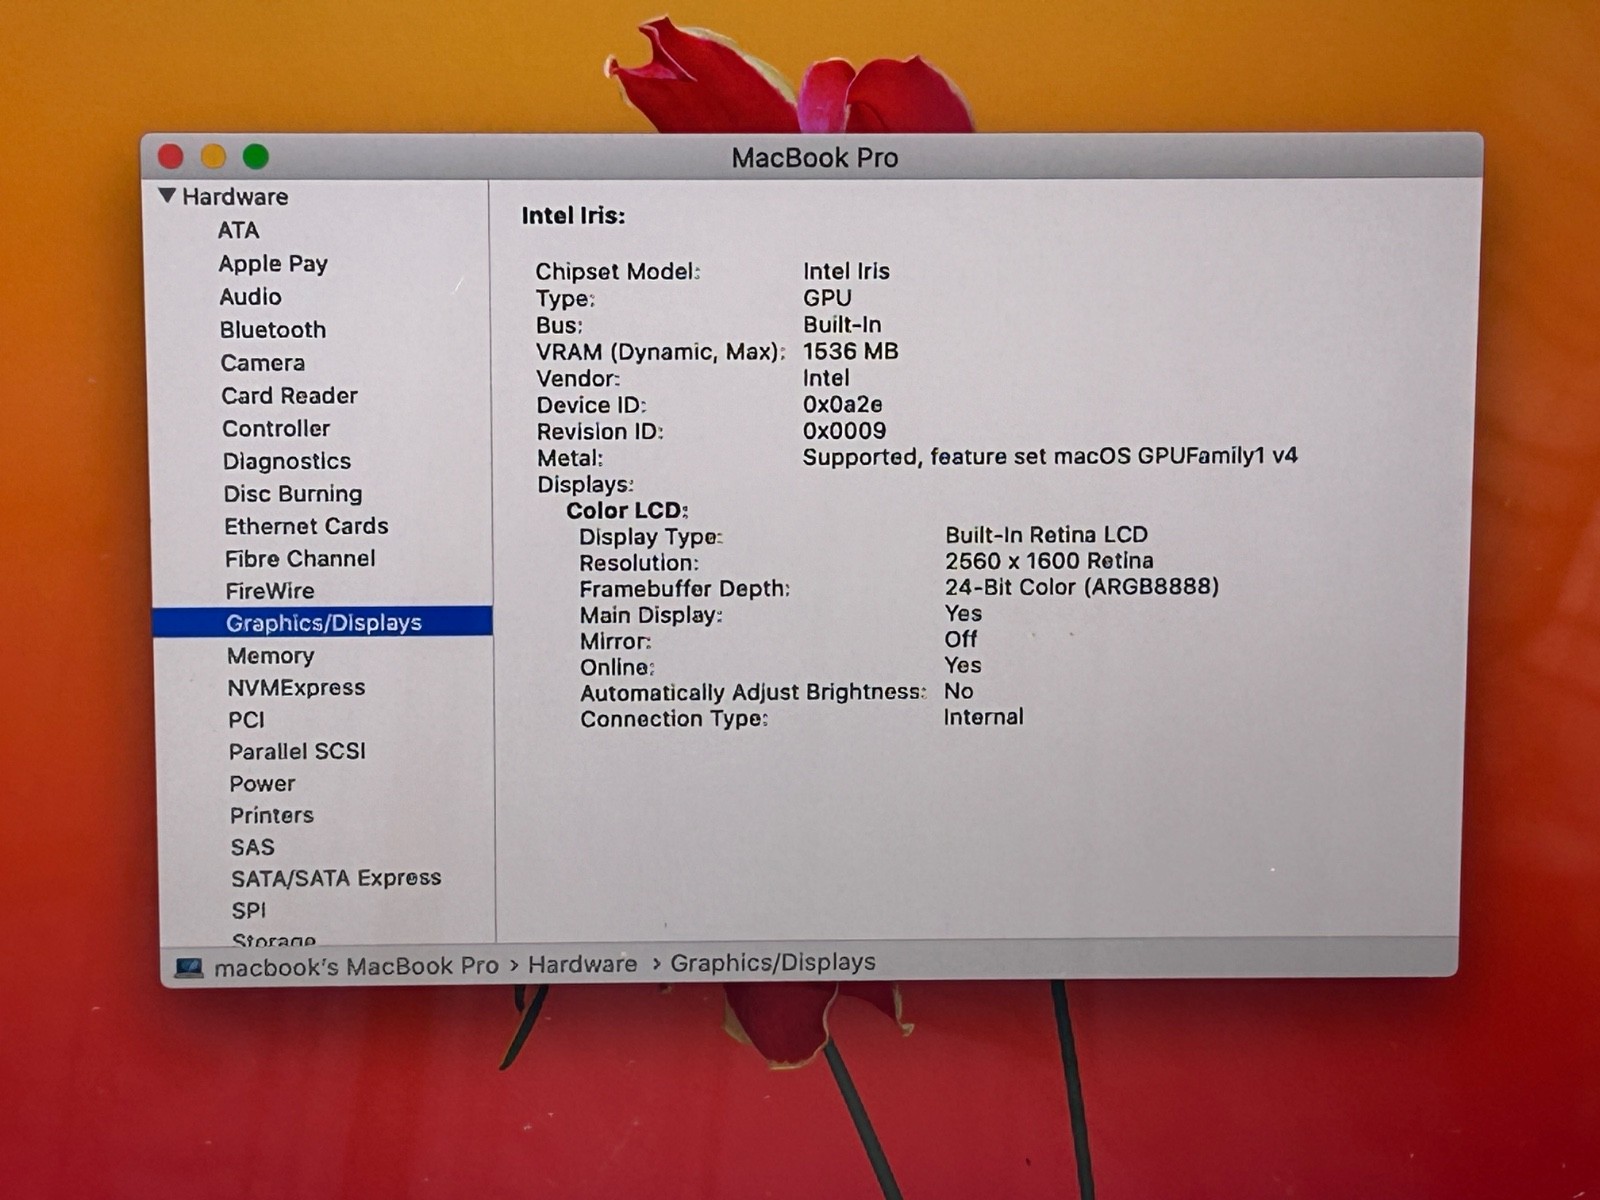Click the Chipset Model label
This screenshot has height=1200, width=1600.
618,272
